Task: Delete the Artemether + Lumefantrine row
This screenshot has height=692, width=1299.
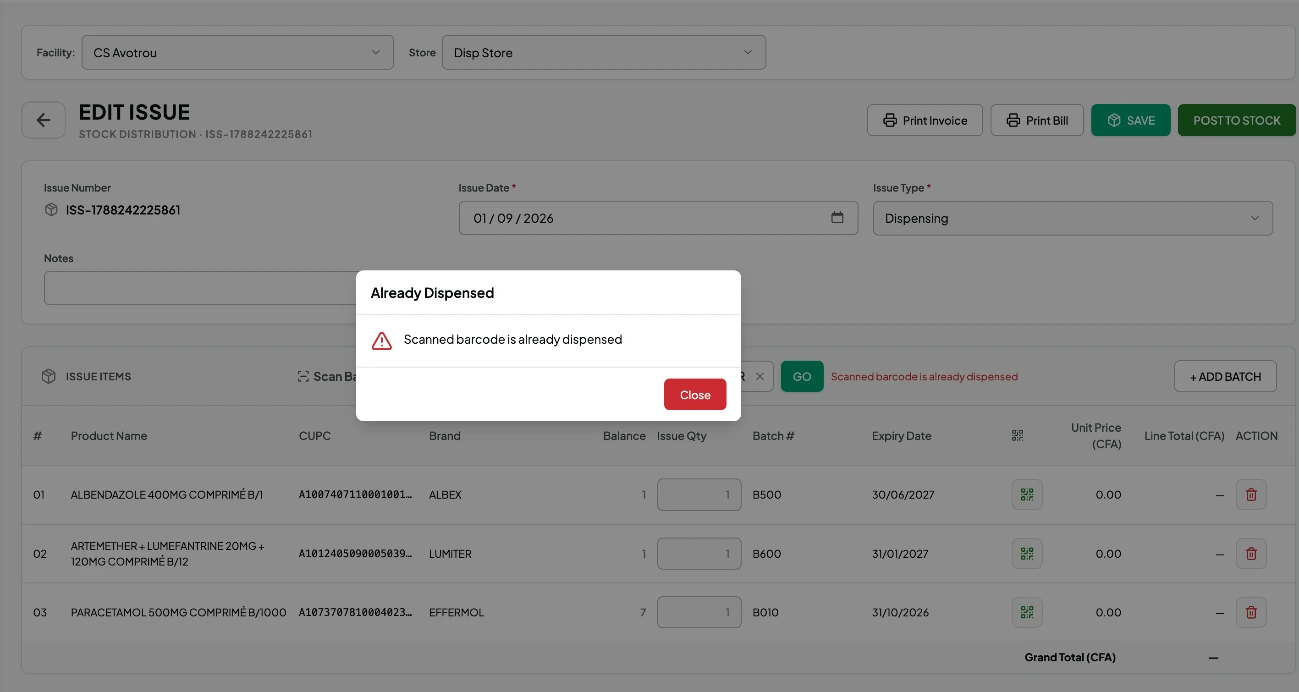Action: click(1251, 553)
